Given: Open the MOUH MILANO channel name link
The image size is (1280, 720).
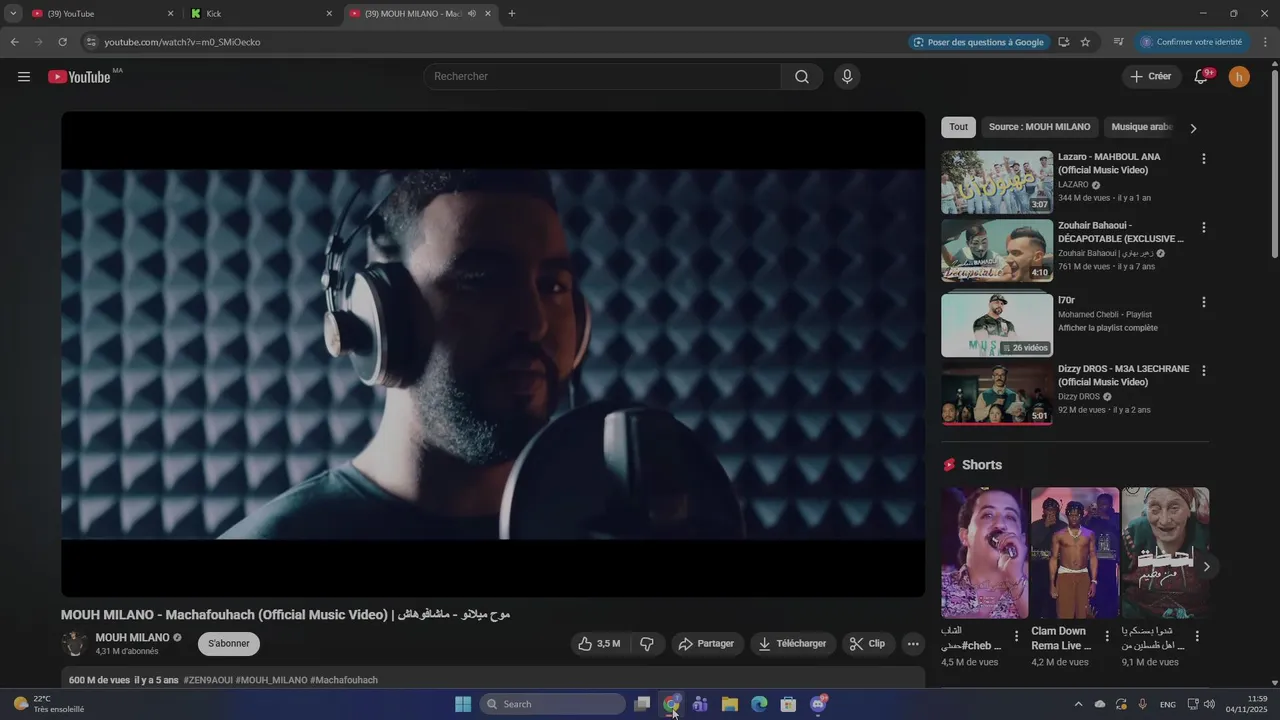Looking at the screenshot, I should pos(132,637).
